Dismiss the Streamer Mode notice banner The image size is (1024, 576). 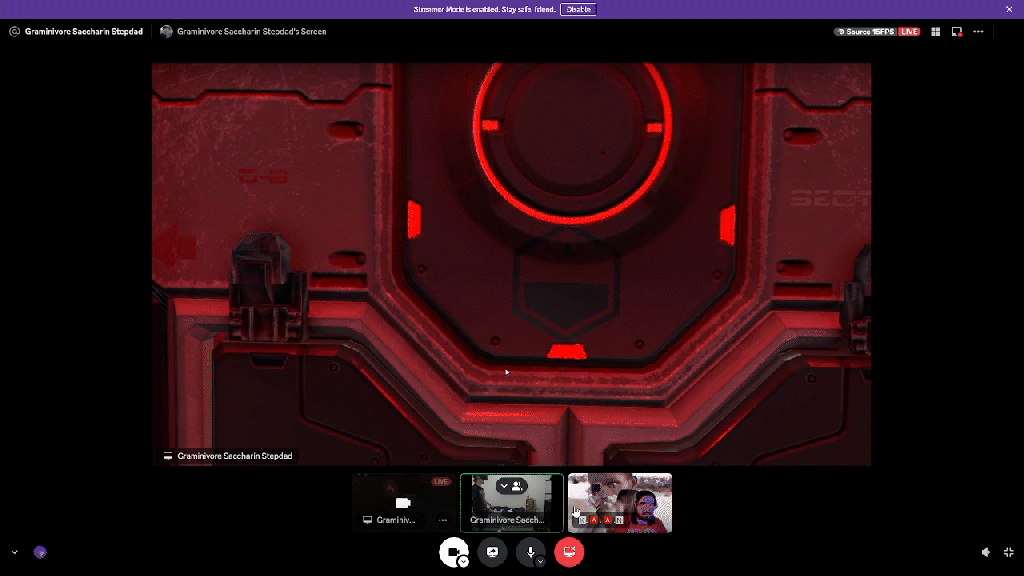1008,9
